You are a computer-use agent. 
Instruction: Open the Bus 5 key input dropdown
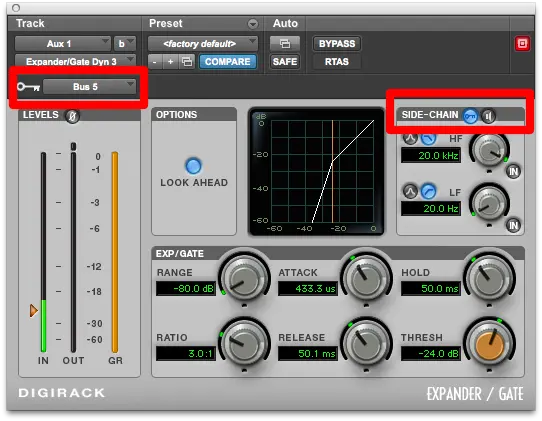tap(89, 86)
